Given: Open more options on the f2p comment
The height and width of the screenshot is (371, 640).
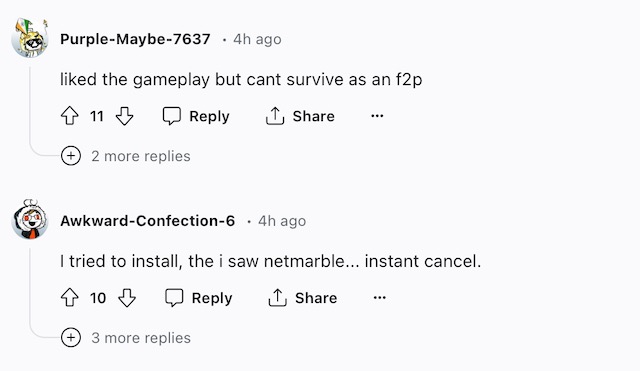Looking at the screenshot, I should tap(377, 116).
